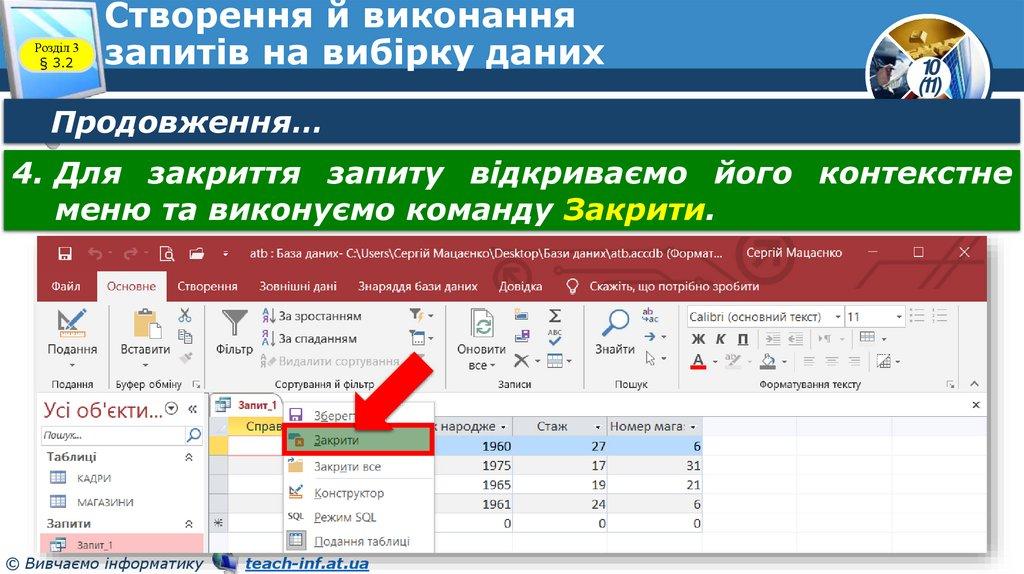Click the navigation pane search field
This screenshot has width=1024, height=574.
coord(112,436)
